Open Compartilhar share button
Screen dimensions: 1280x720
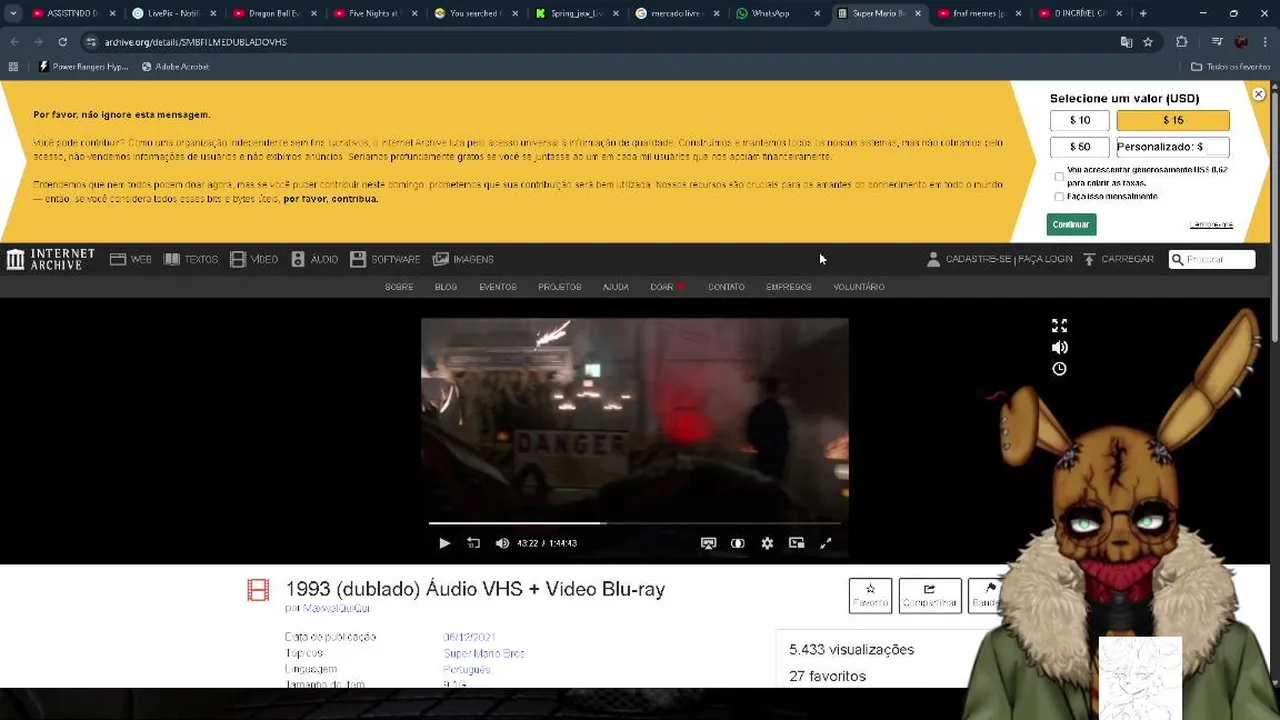(x=930, y=595)
